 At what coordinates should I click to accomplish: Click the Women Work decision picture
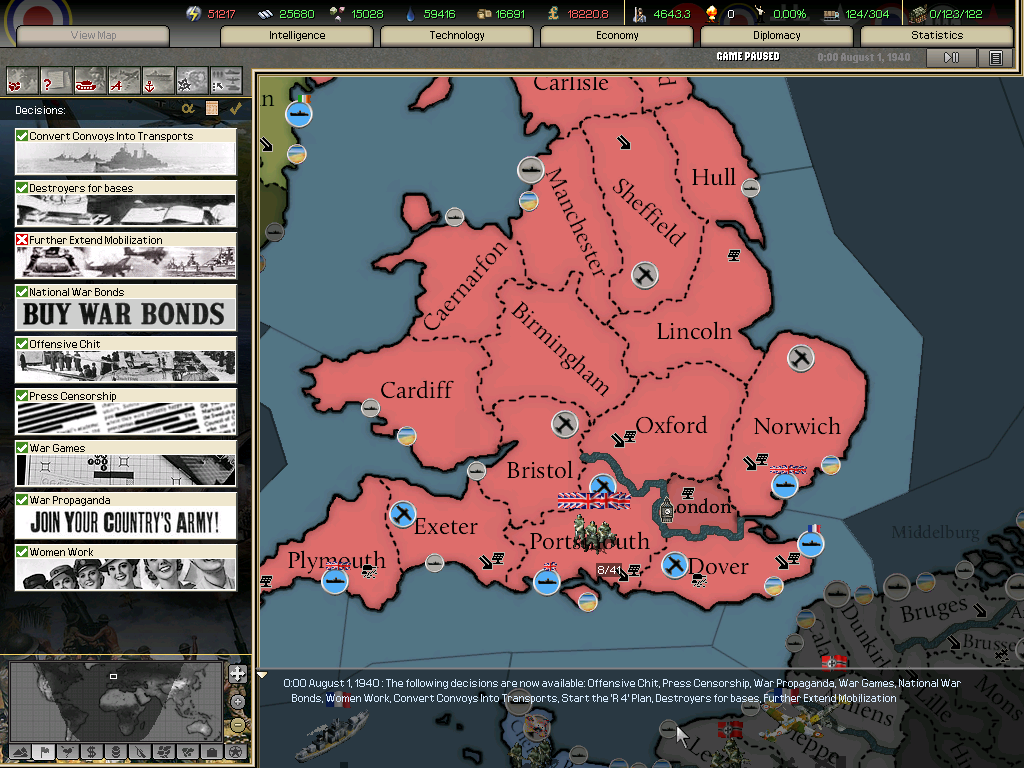(125, 575)
